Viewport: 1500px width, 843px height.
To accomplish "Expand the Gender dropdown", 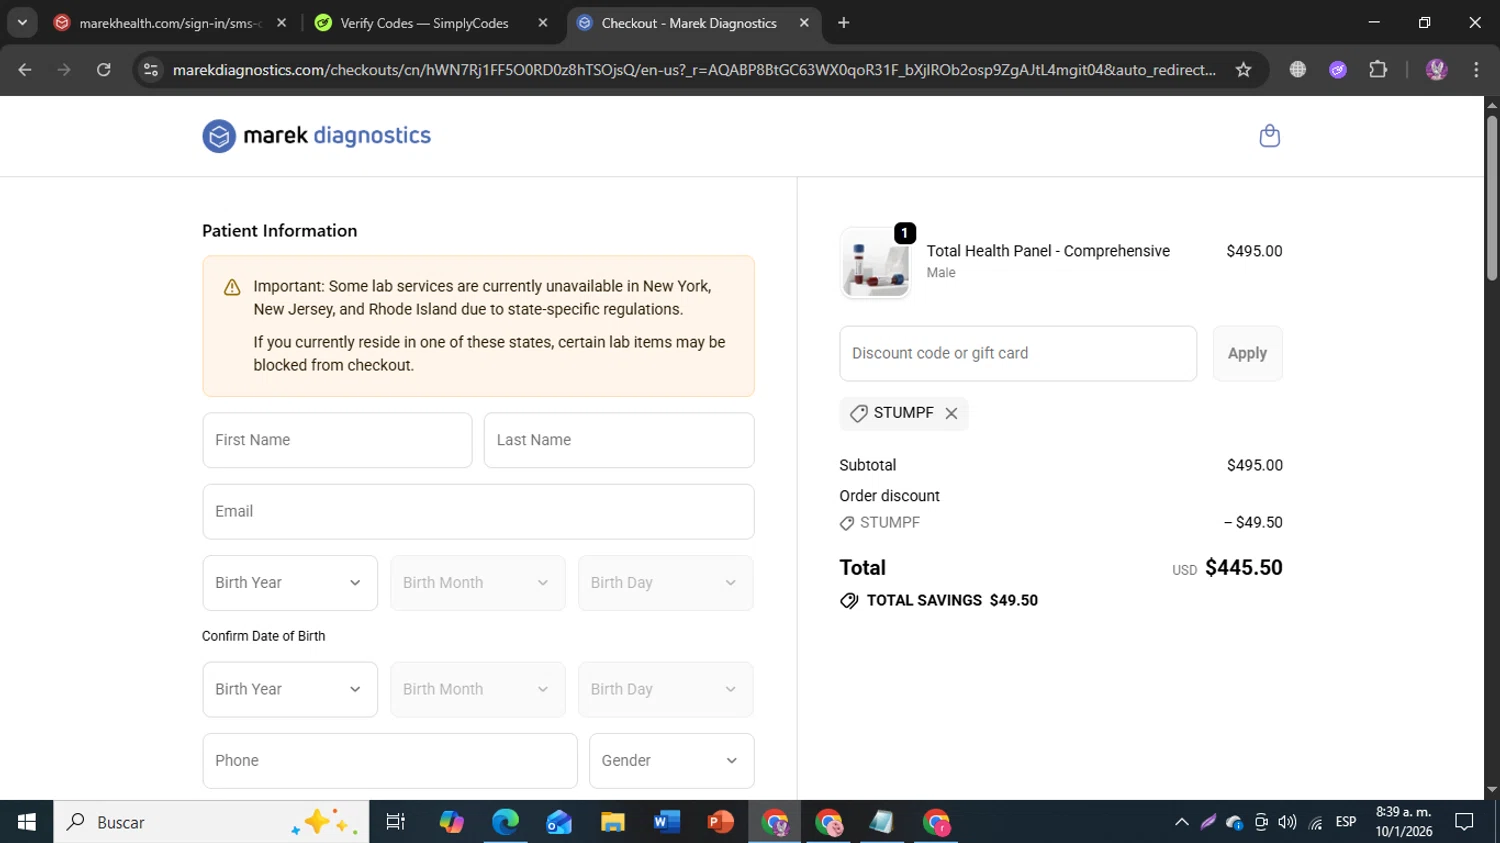I will (671, 761).
